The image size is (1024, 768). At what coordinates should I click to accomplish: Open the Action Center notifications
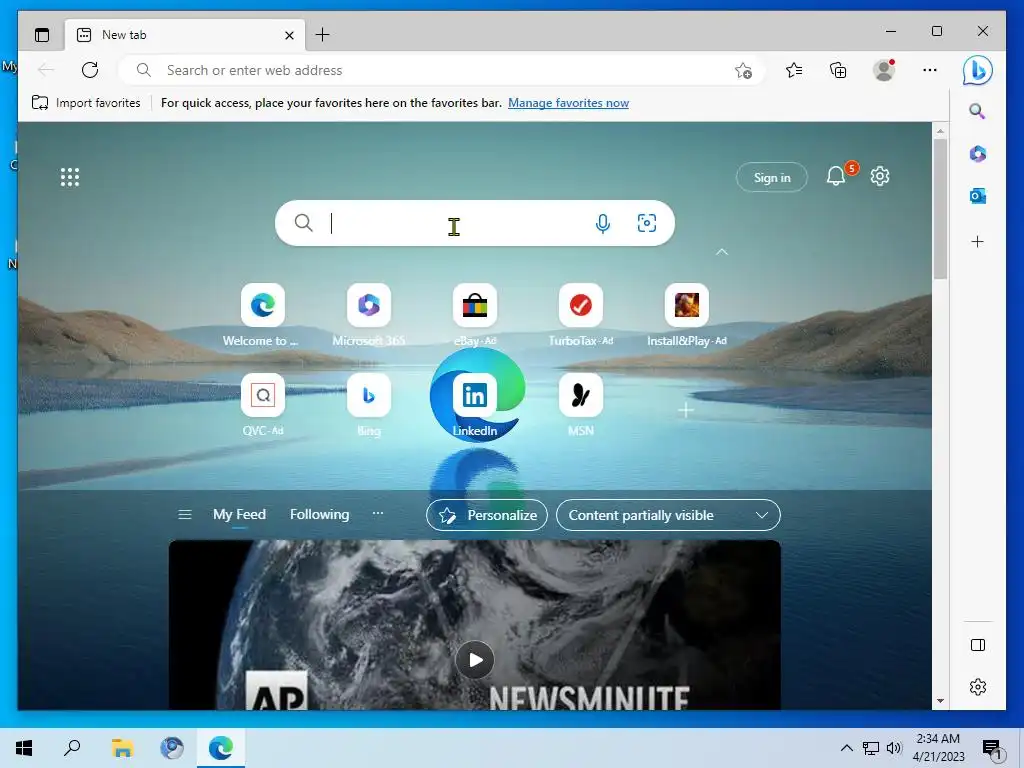[992, 748]
